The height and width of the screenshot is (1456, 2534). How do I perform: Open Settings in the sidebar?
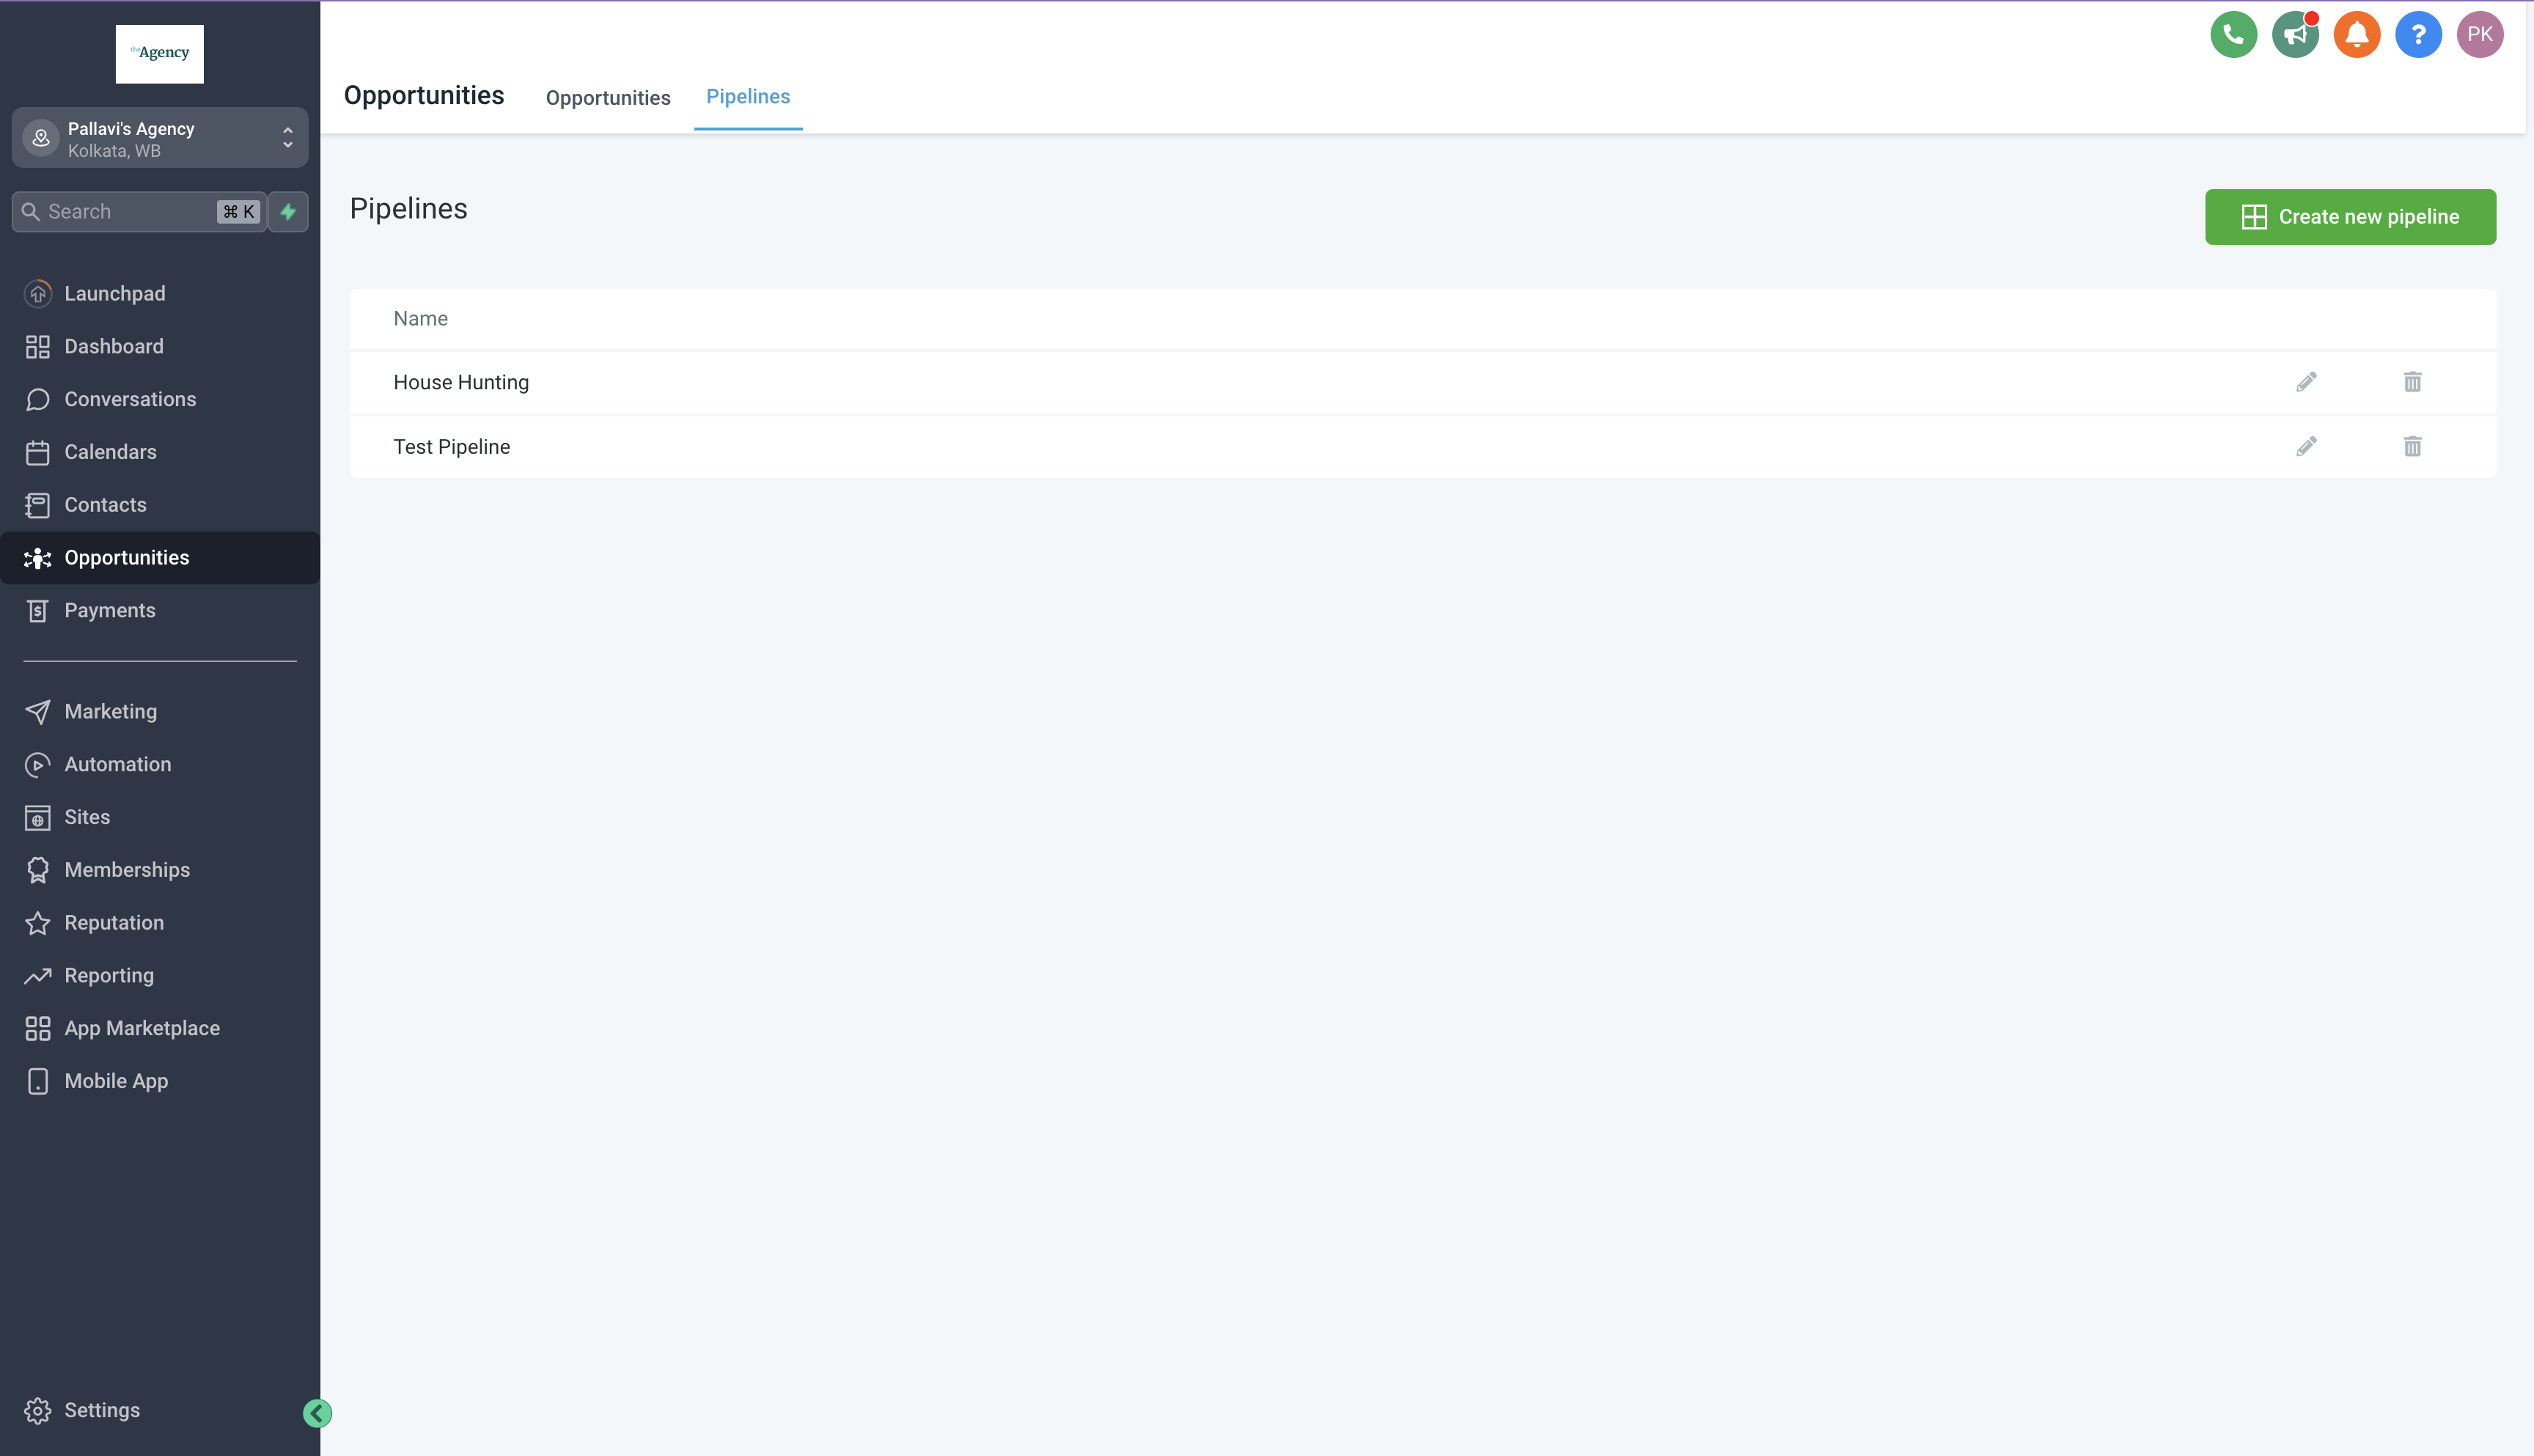point(102,1410)
